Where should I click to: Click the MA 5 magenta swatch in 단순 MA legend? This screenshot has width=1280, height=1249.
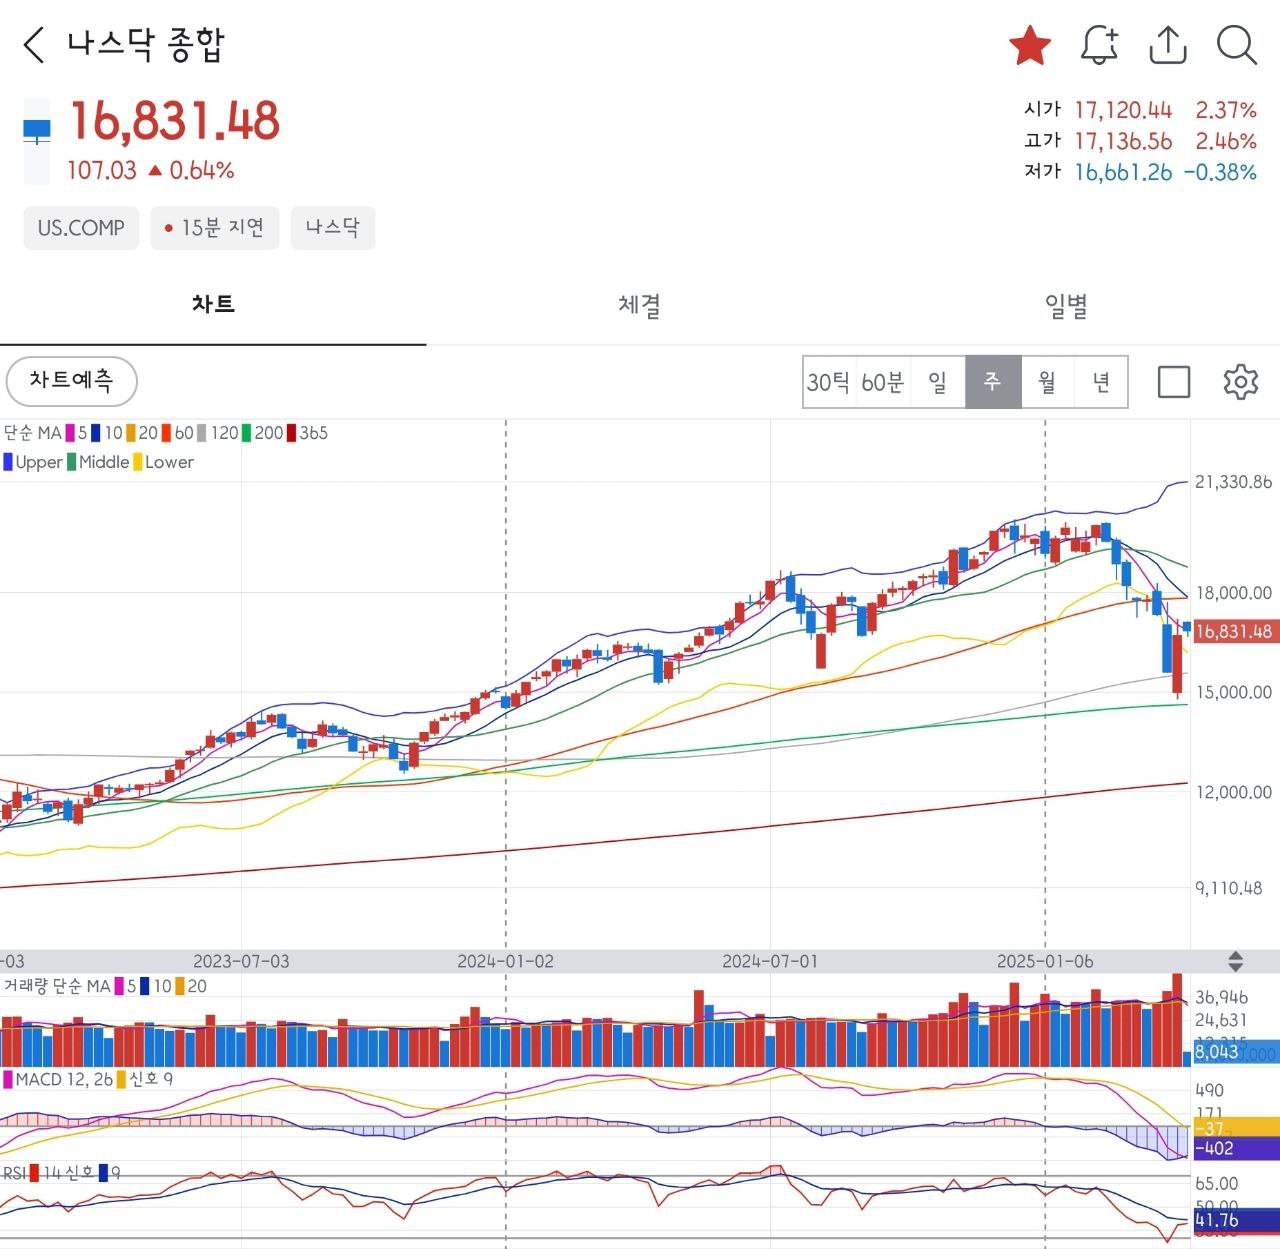pos(70,433)
